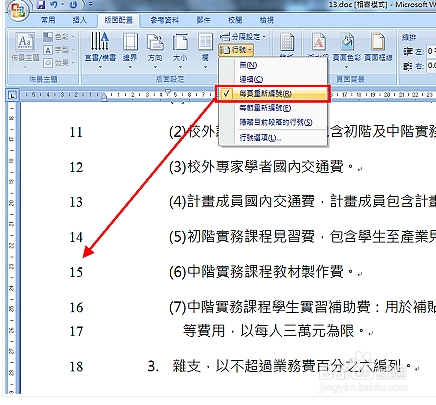Expand arrow under 邊界 button
This screenshot has height=405, width=436.
click(x=130, y=67)
